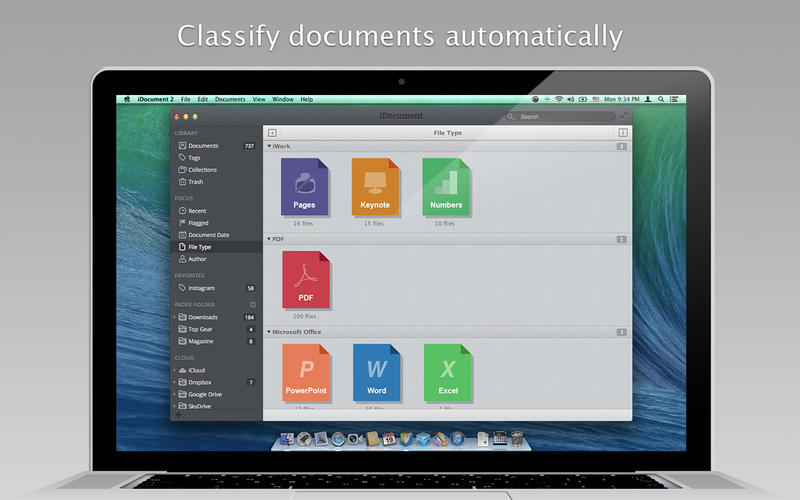Open Notification Center icon
Screen dimensions: 800x500
[x=674, y=99]
